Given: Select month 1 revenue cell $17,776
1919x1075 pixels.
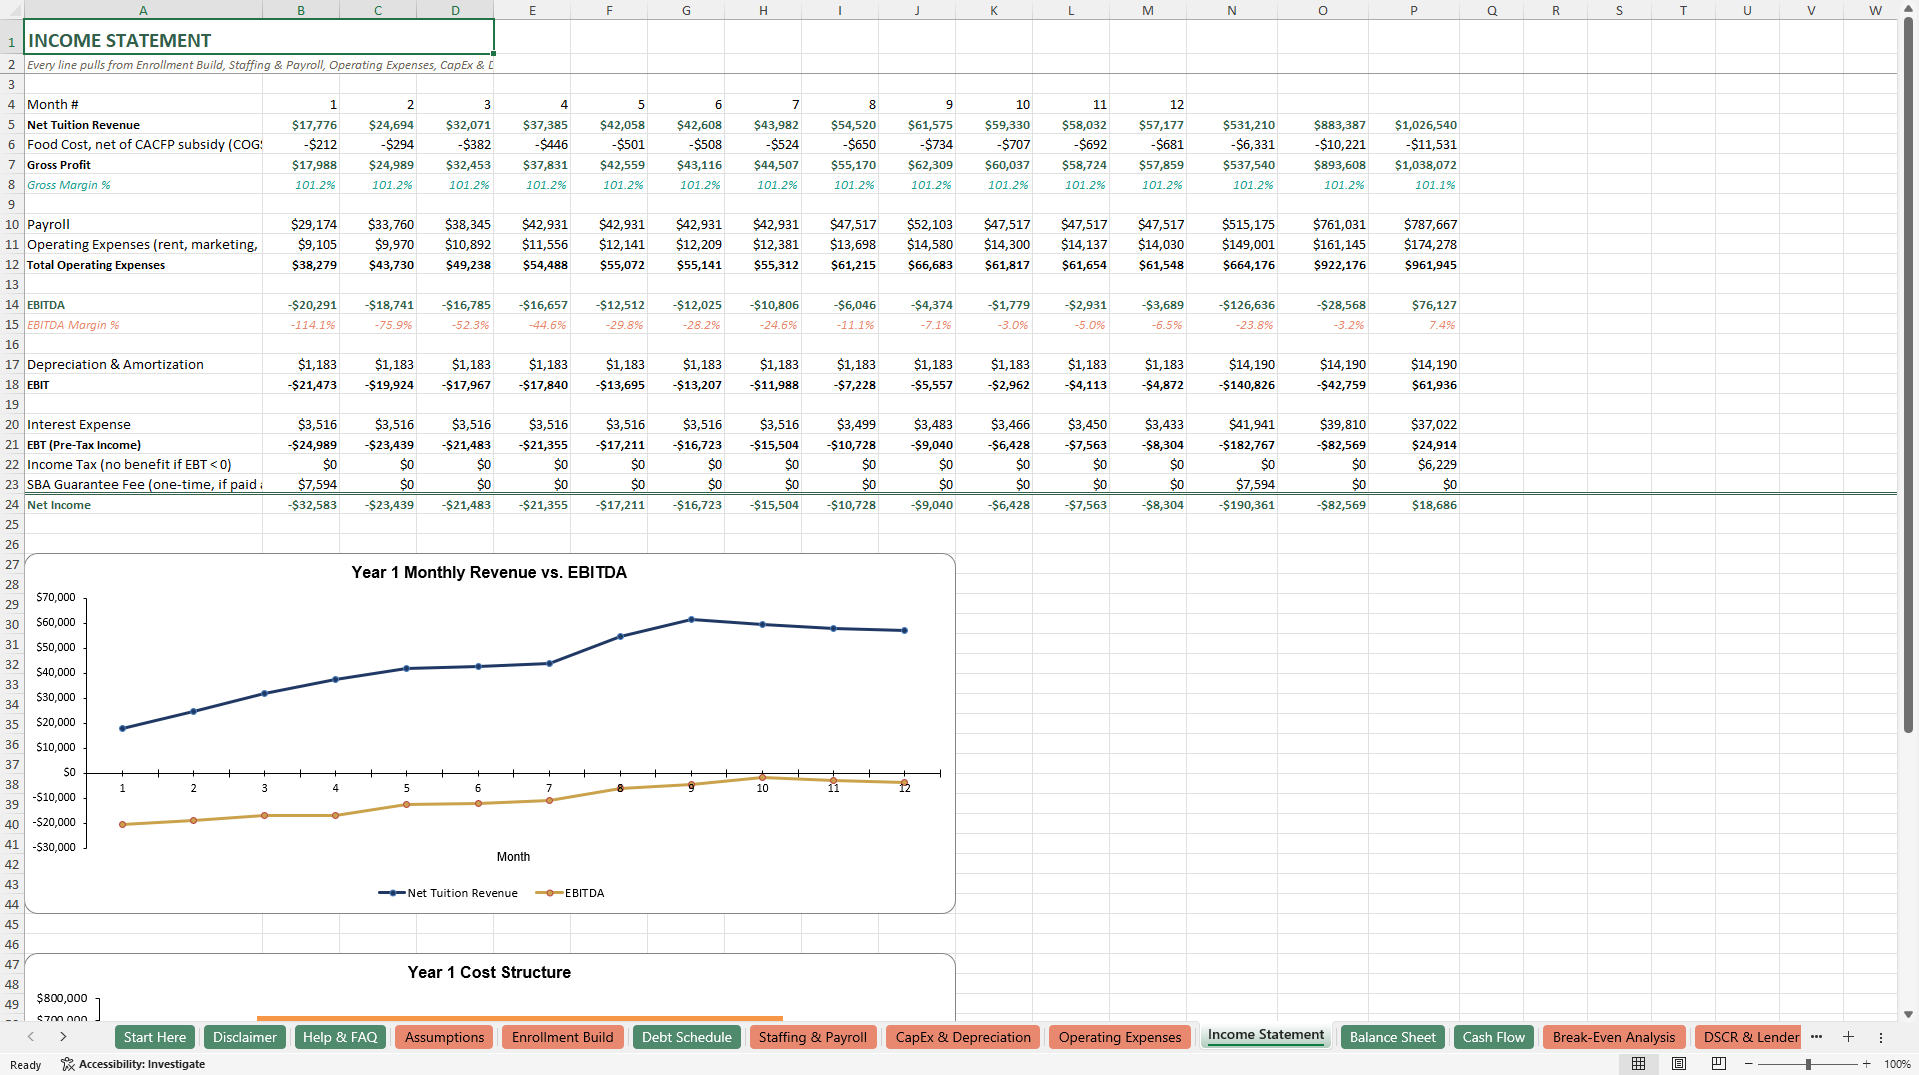Looking at the screenshot, I should 301,125.
